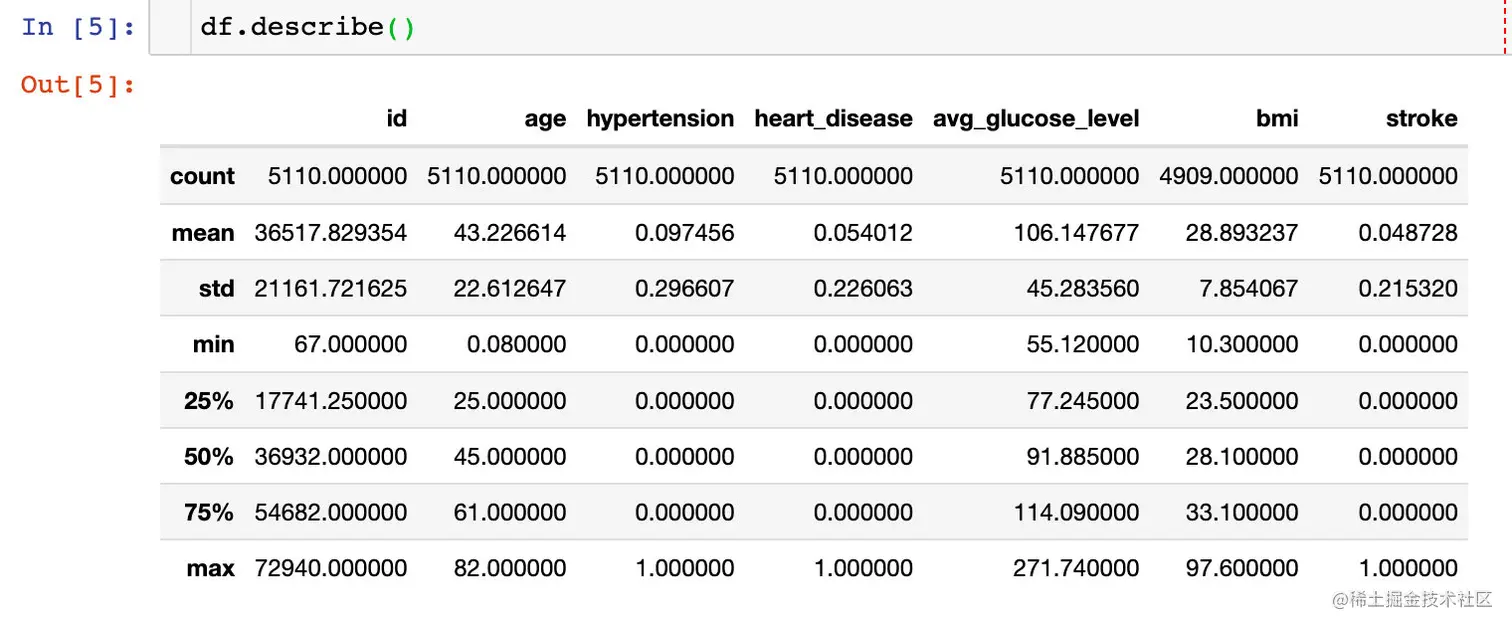Select the age column header
The height and width of the screenshot is (629, 1512).
(545, 119)
